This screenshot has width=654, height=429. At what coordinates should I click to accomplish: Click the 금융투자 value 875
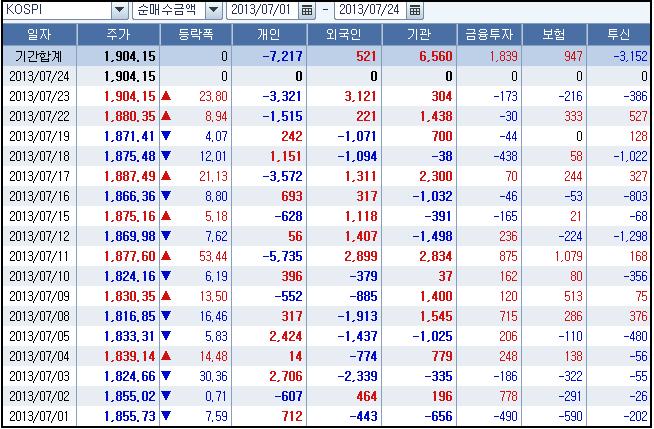[508, 256]
